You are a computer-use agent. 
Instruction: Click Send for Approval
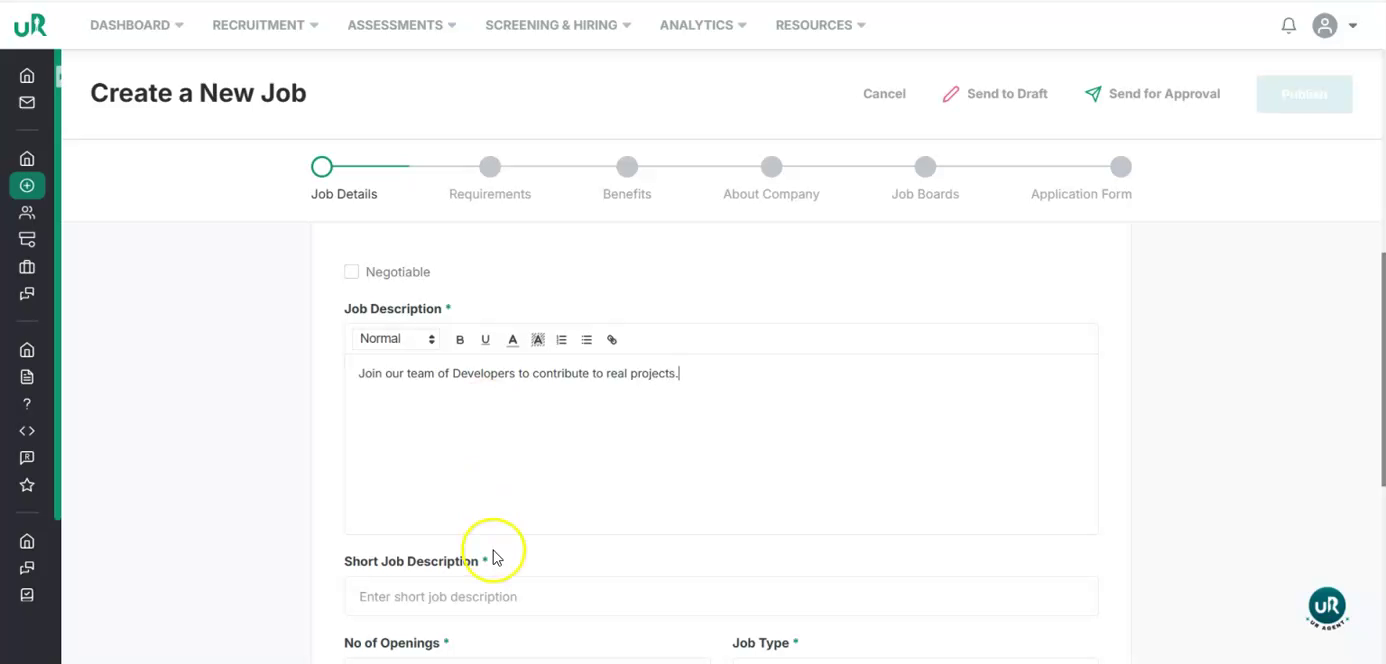pyautogui.click(x=1152, y=94)
